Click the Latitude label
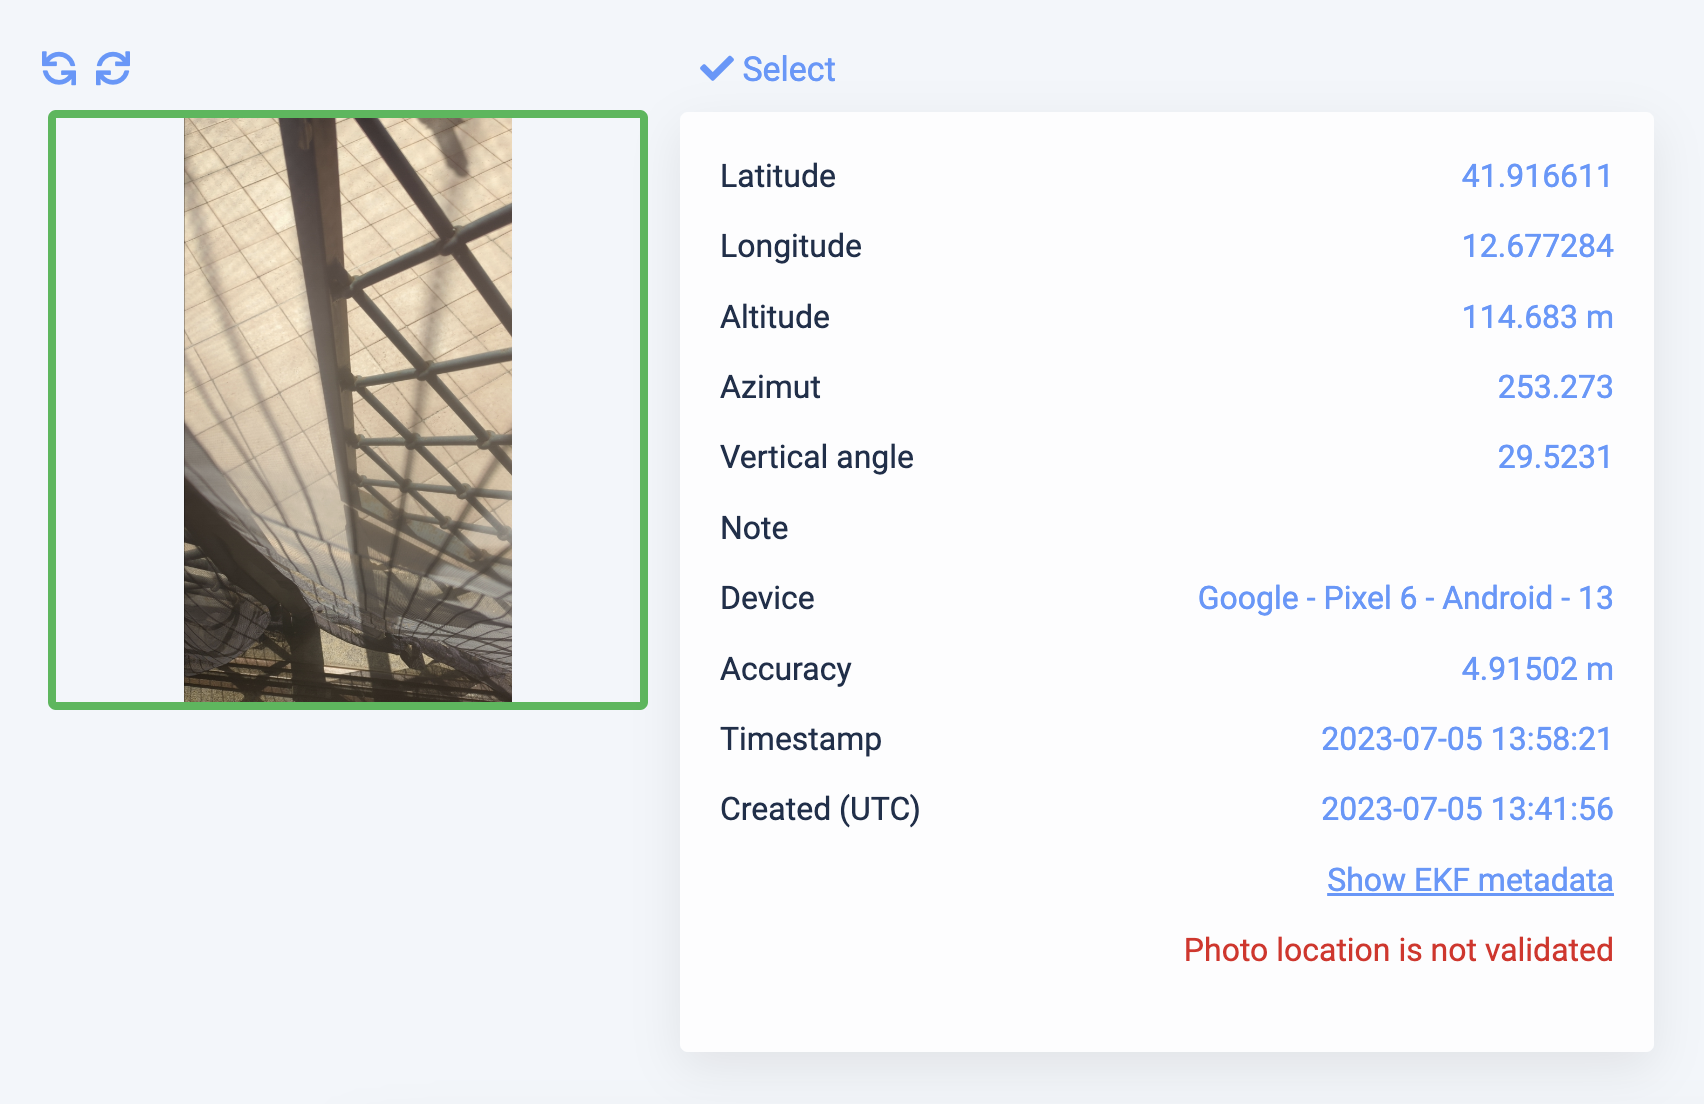Image resolution: width=1704 pixels, height=1104 pixels. 778,176
